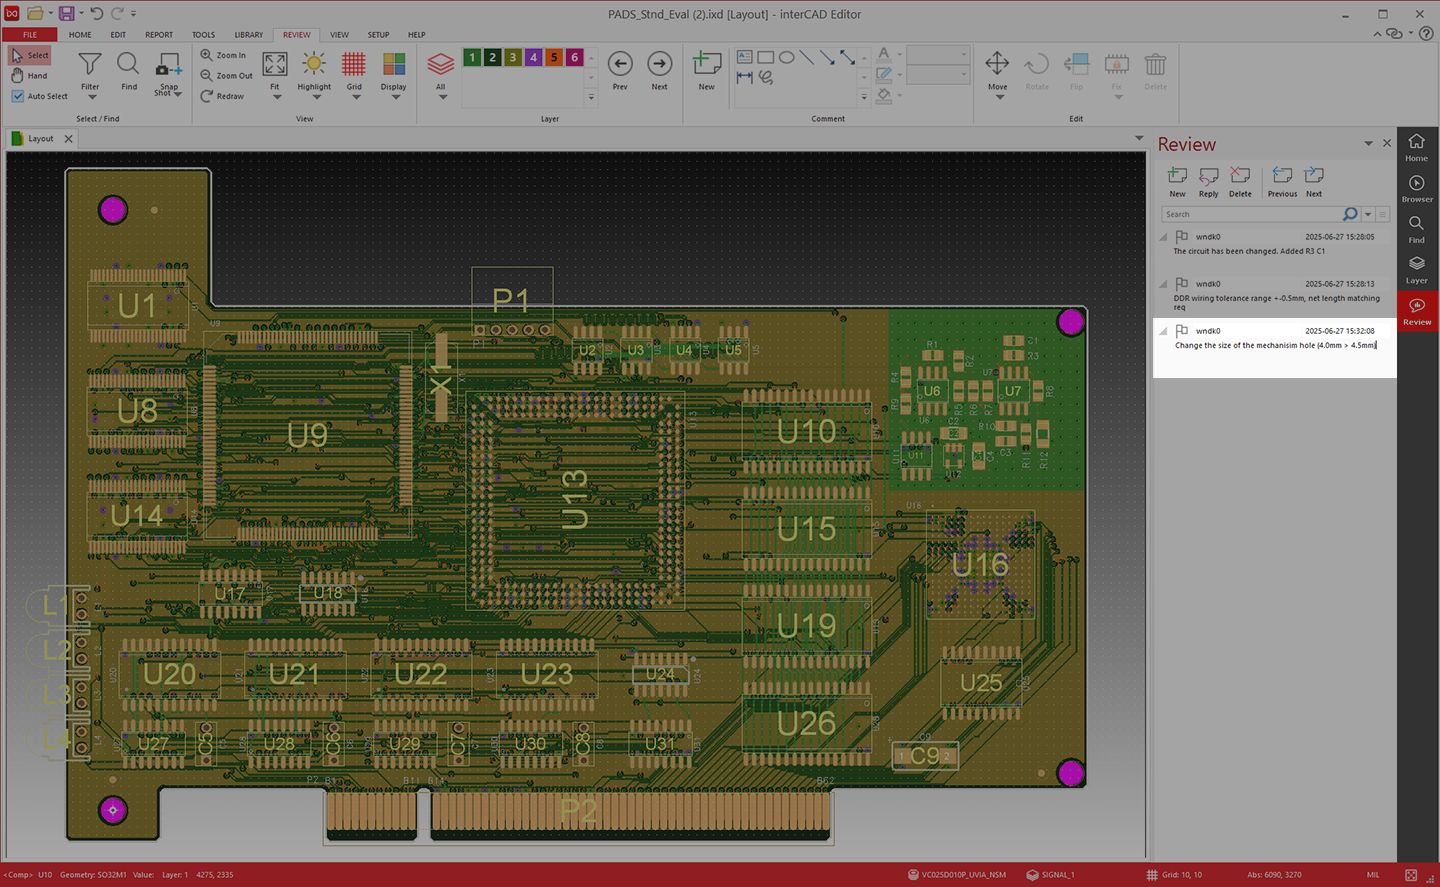Reply to the selected review
Viewport: 1440px width, 887px height.
tap(1209, 182)
